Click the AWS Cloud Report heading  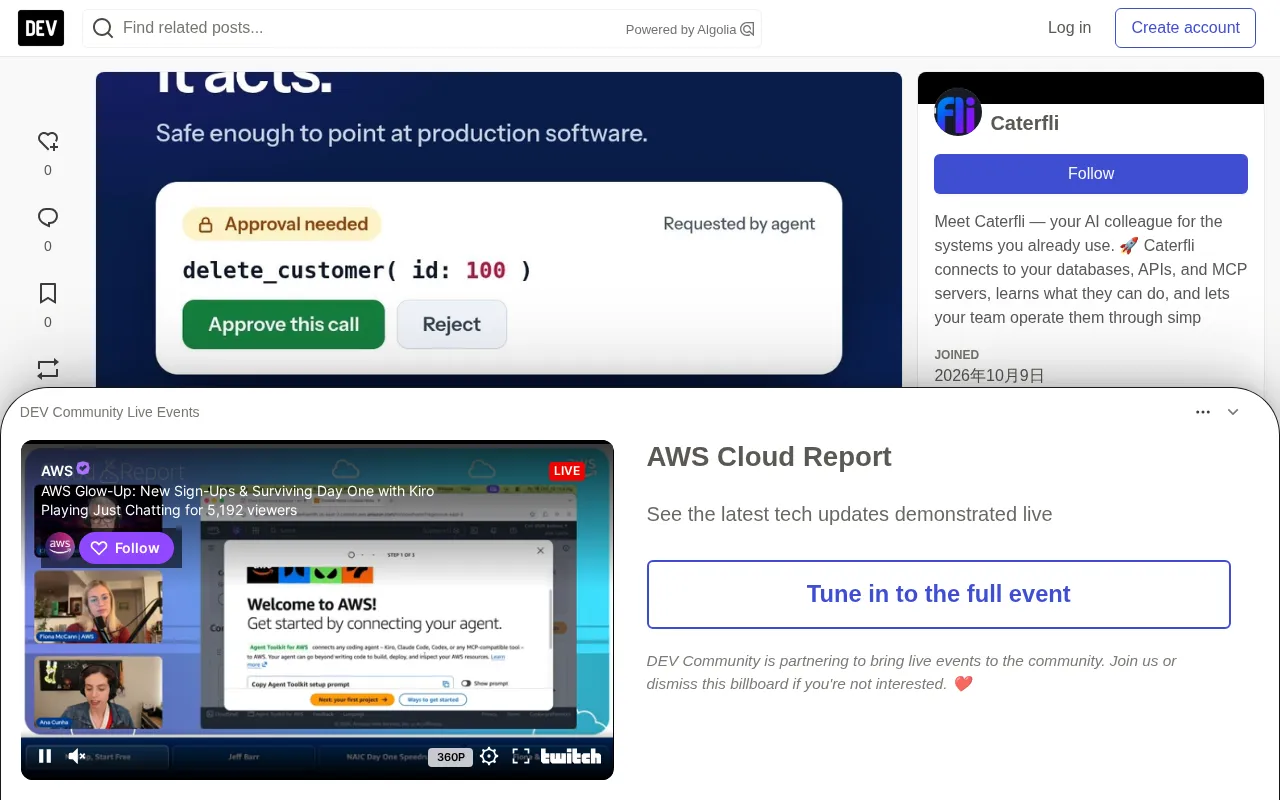click(769, 457)
